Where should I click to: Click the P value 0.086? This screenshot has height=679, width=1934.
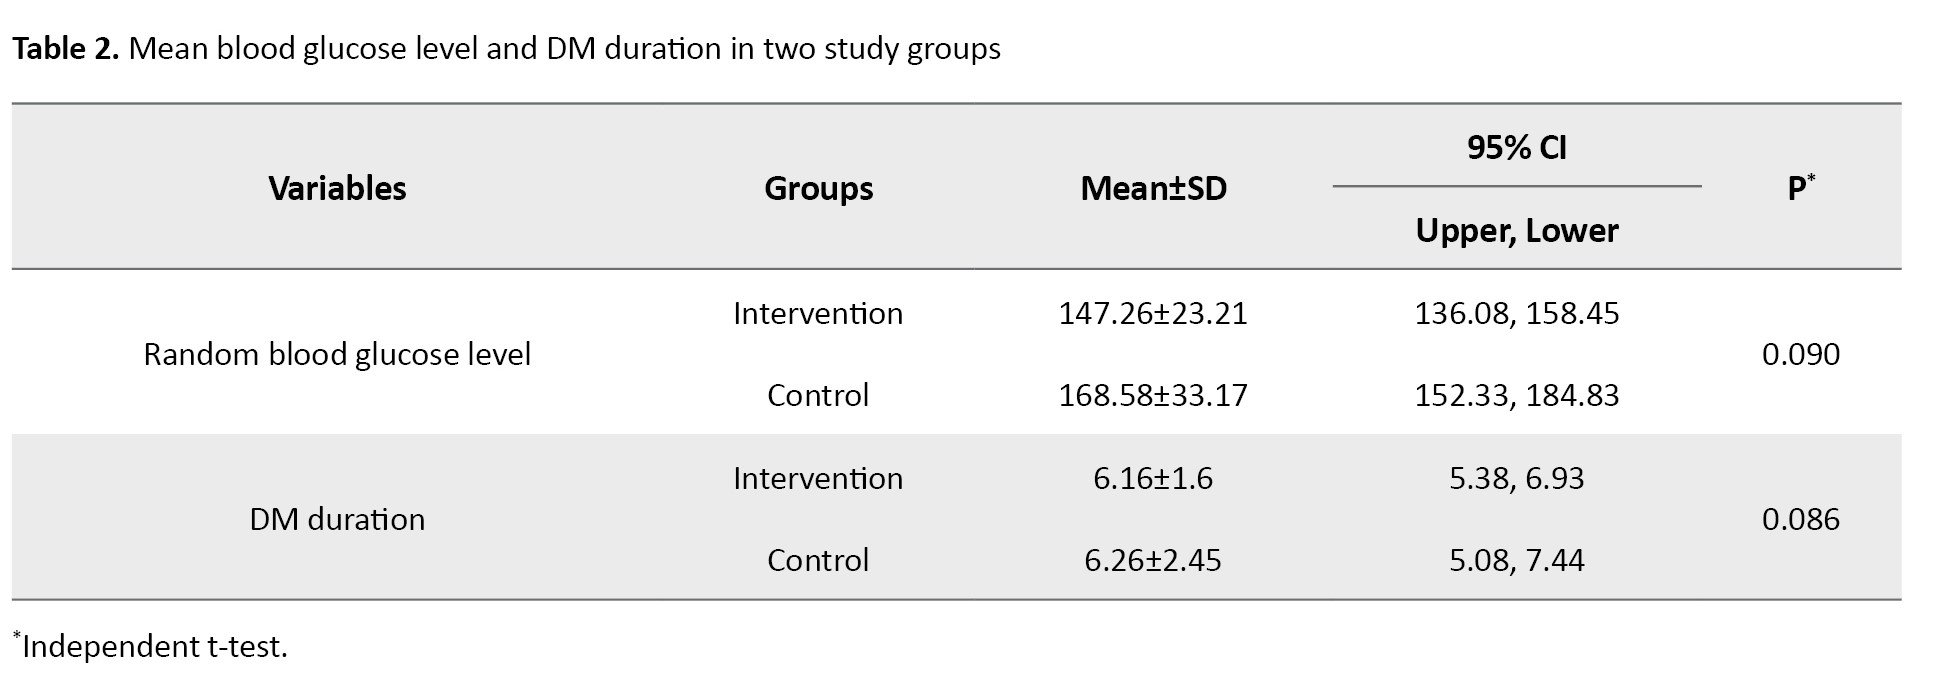(1800, 519)
